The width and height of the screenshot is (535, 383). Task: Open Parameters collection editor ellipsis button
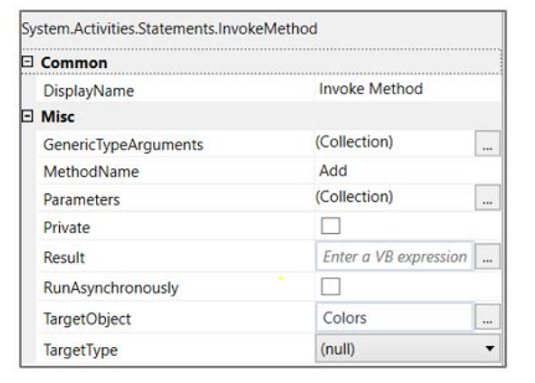[x=488, y=198]
